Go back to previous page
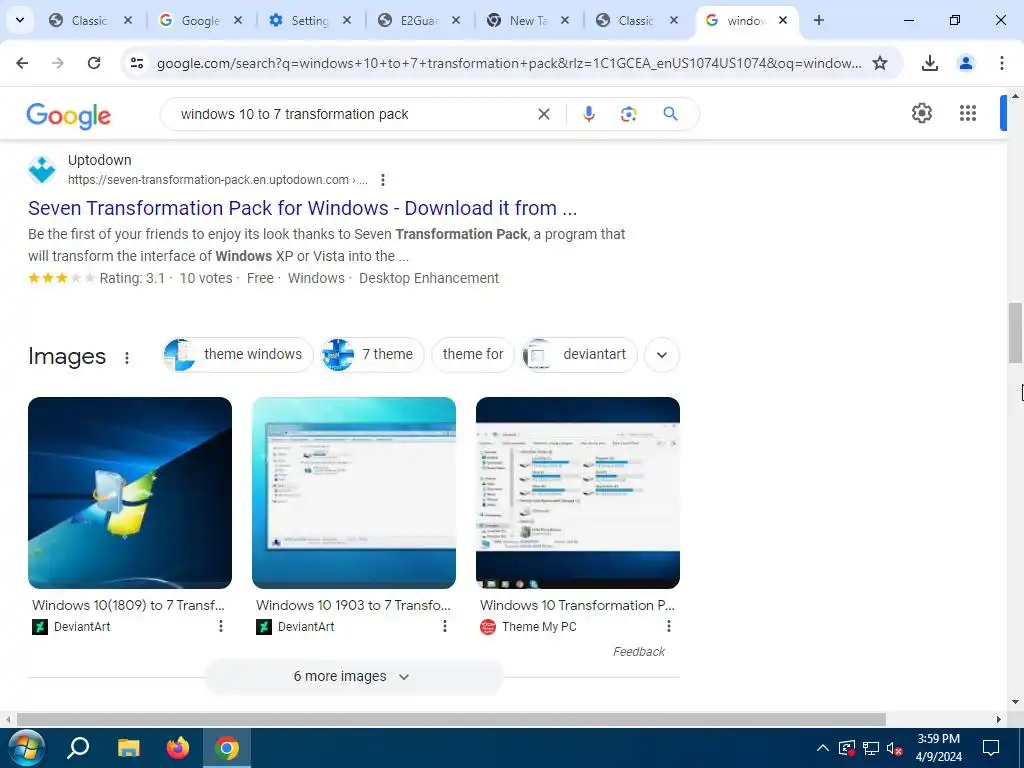Image resolution: width=1024 pixels, height=768 pixels. tap(22, 63)
